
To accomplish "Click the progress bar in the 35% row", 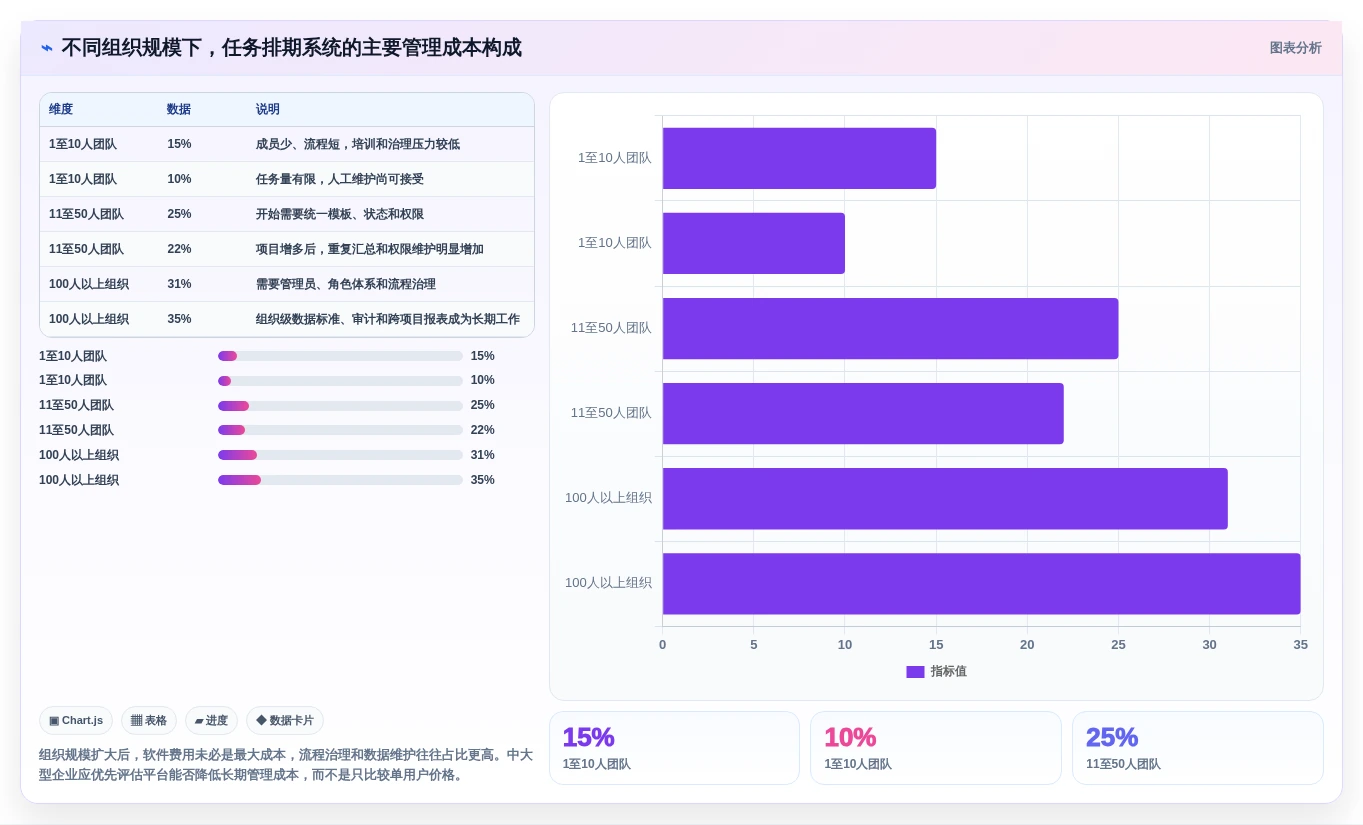I will 340,480.
